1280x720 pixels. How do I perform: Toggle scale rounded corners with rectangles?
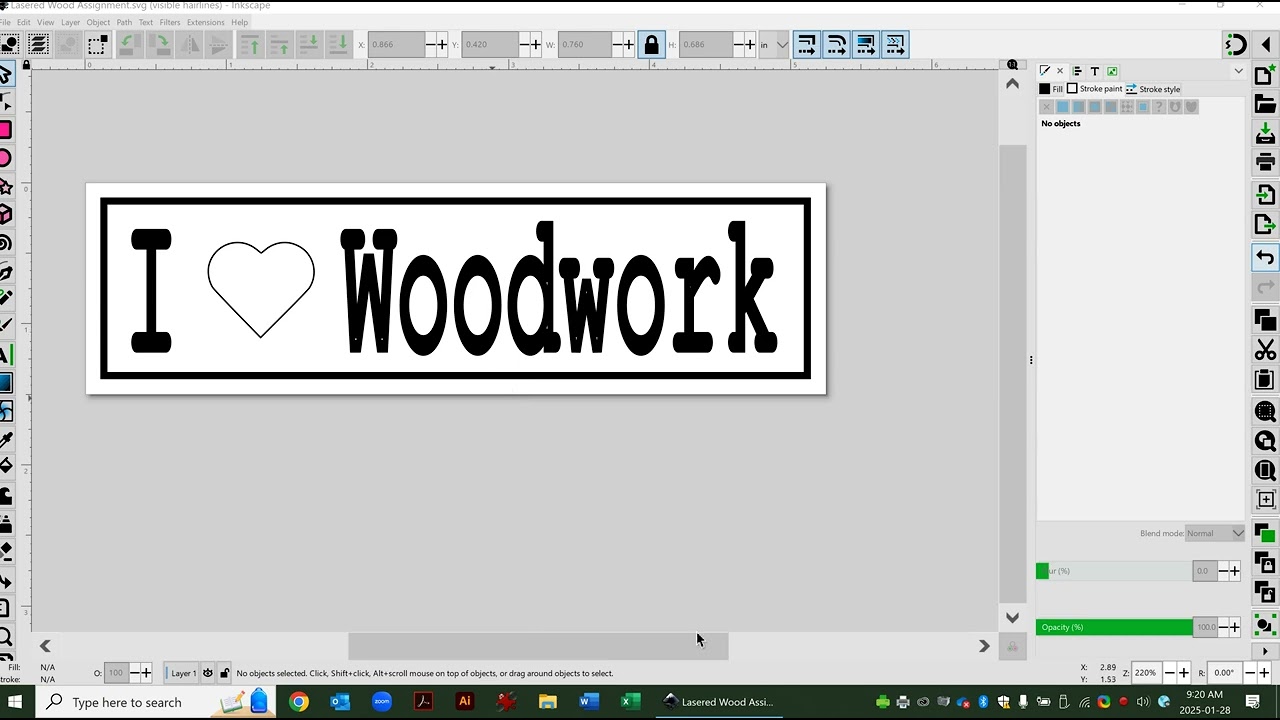(x=836, y=44)
